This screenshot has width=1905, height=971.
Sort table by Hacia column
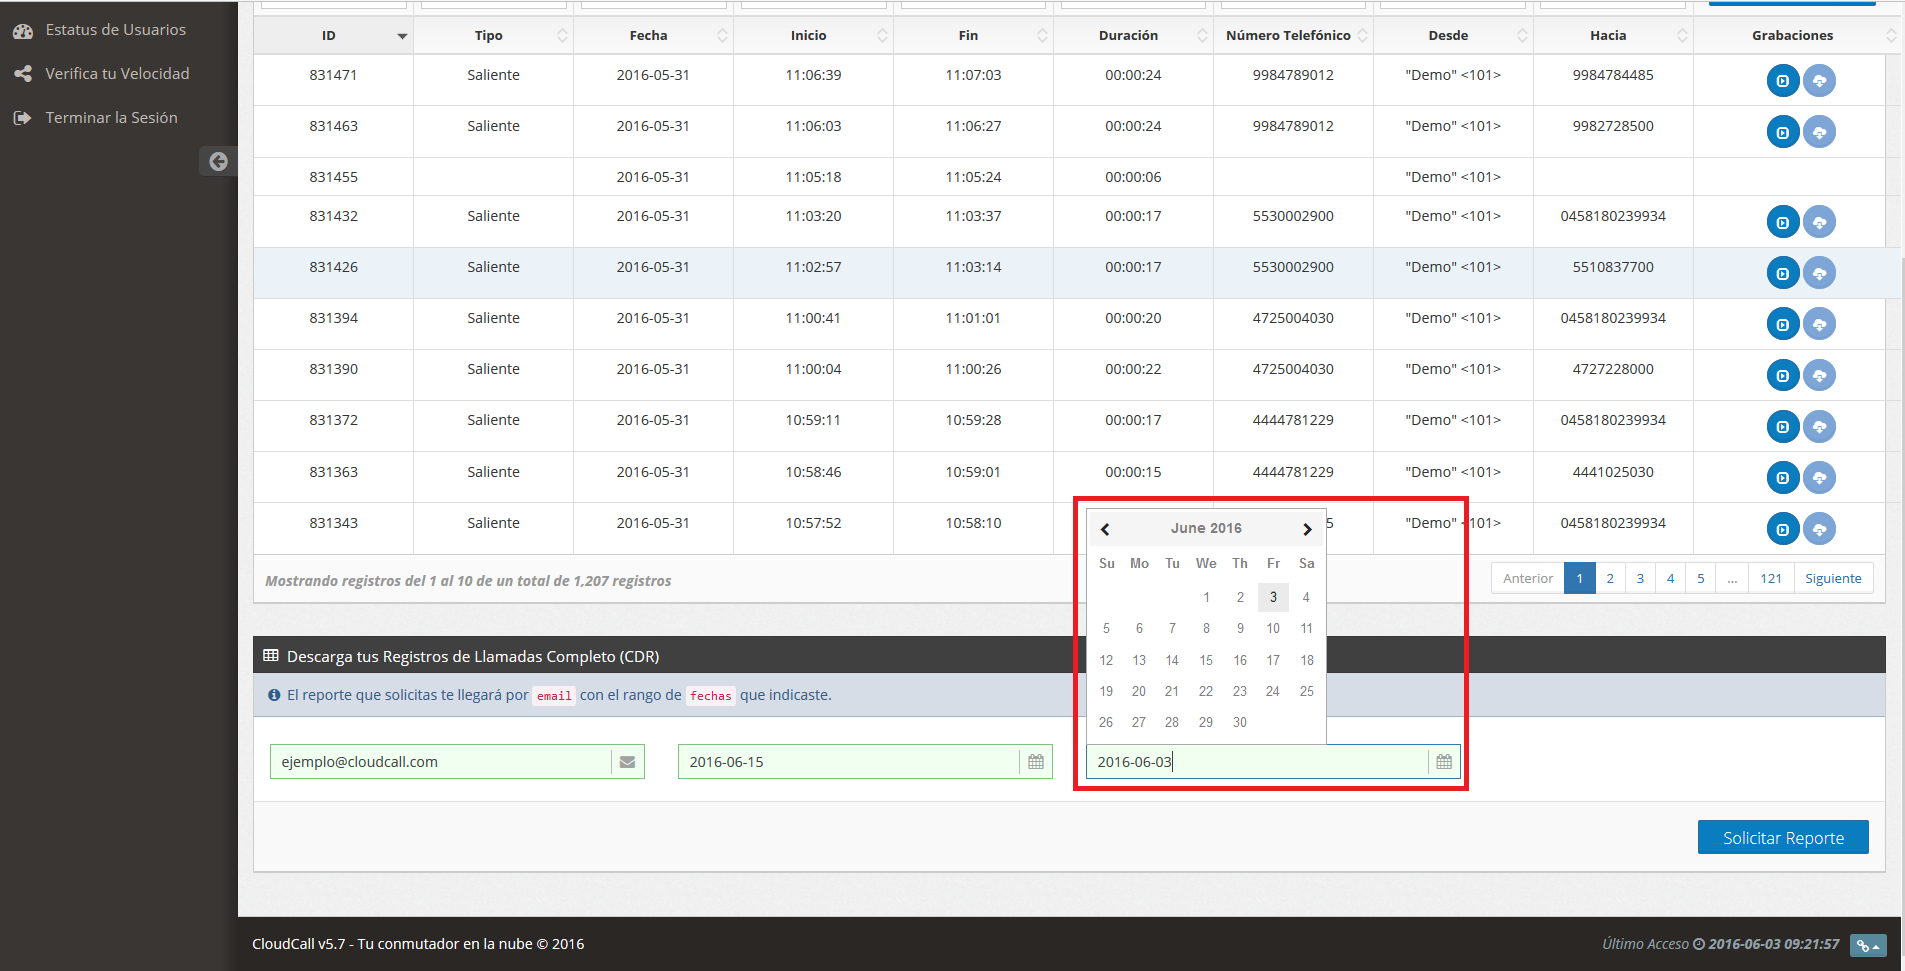point(1613,35)
